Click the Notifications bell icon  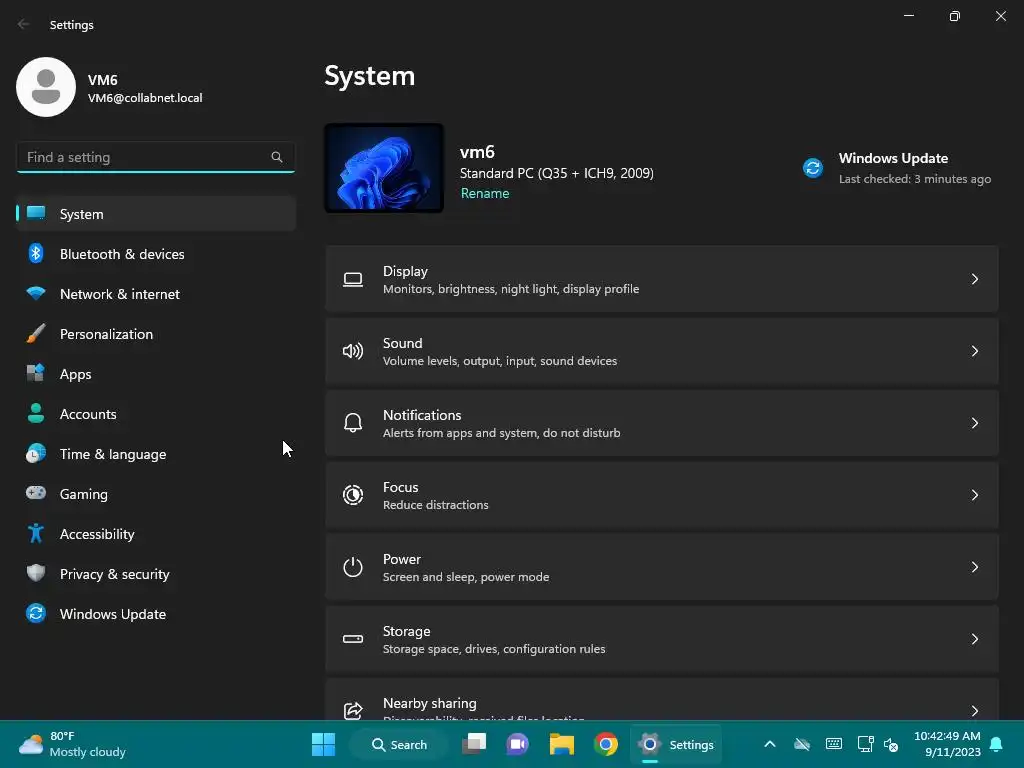point(353,423)
